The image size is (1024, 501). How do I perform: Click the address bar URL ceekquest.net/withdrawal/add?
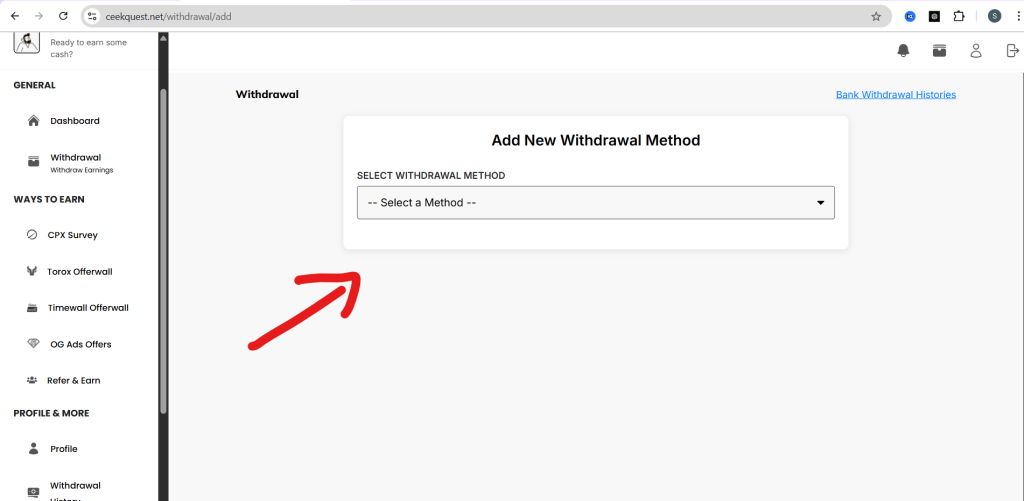tap(168, 16)
